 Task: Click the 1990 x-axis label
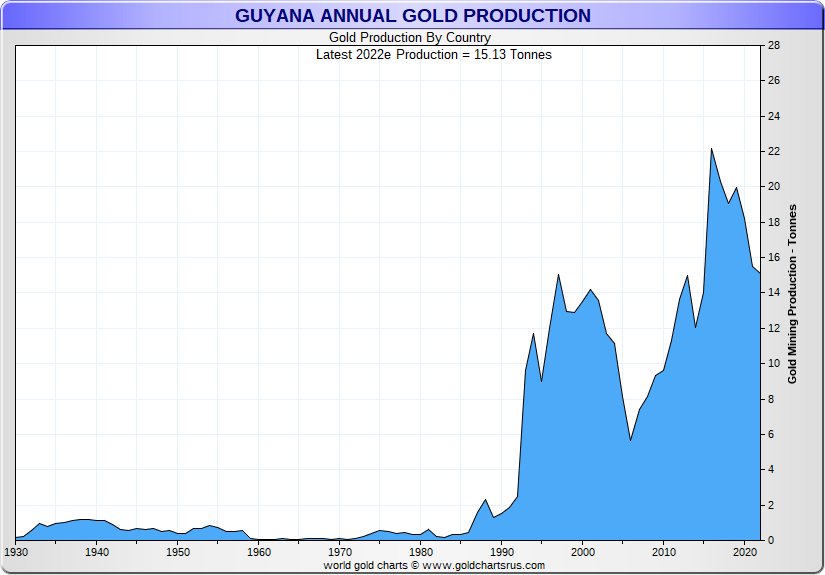[x=502, y=552]
